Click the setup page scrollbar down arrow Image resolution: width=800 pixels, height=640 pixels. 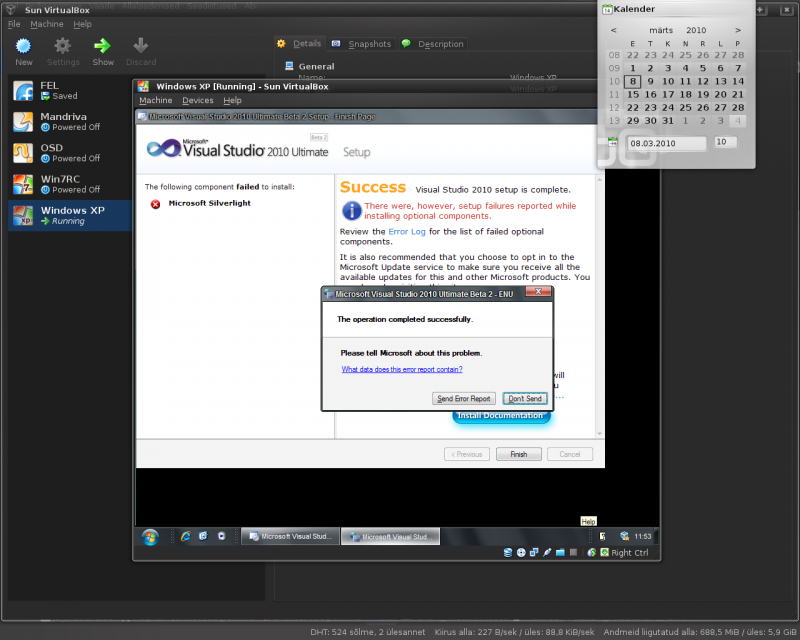click(x=599, y=434)
